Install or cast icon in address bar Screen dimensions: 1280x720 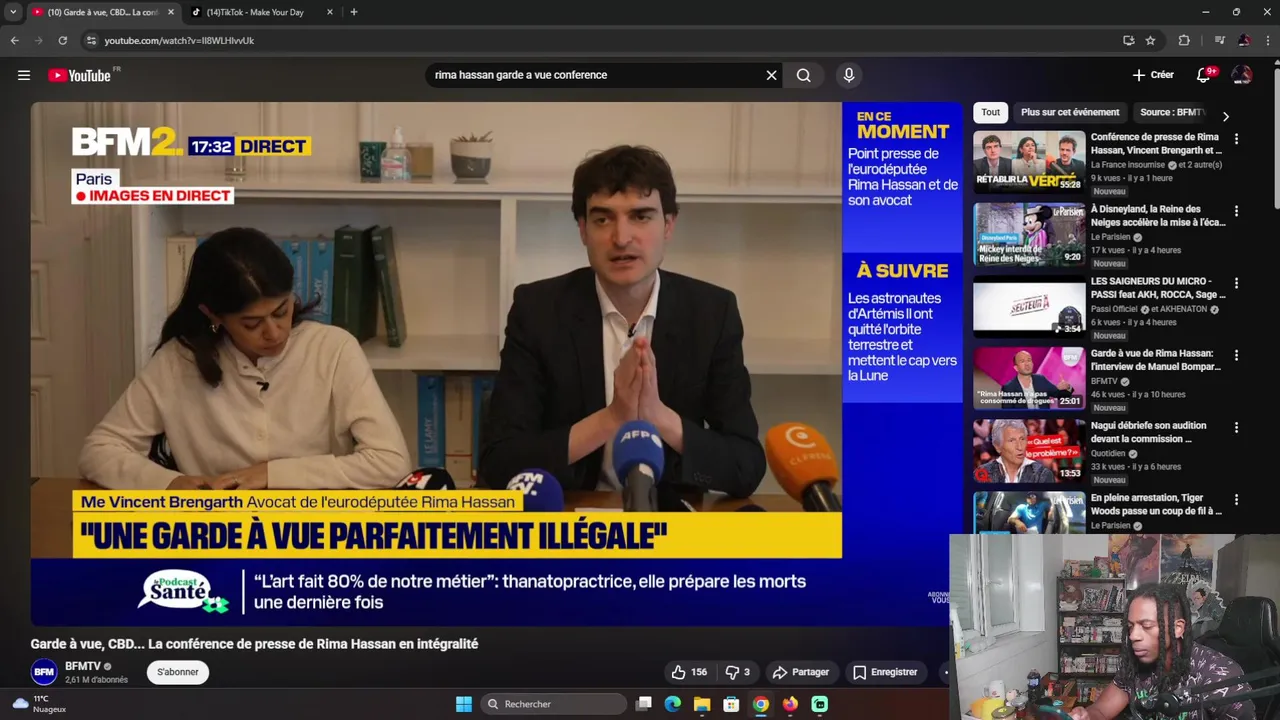pyautogui.click(x=1129, y=40)
